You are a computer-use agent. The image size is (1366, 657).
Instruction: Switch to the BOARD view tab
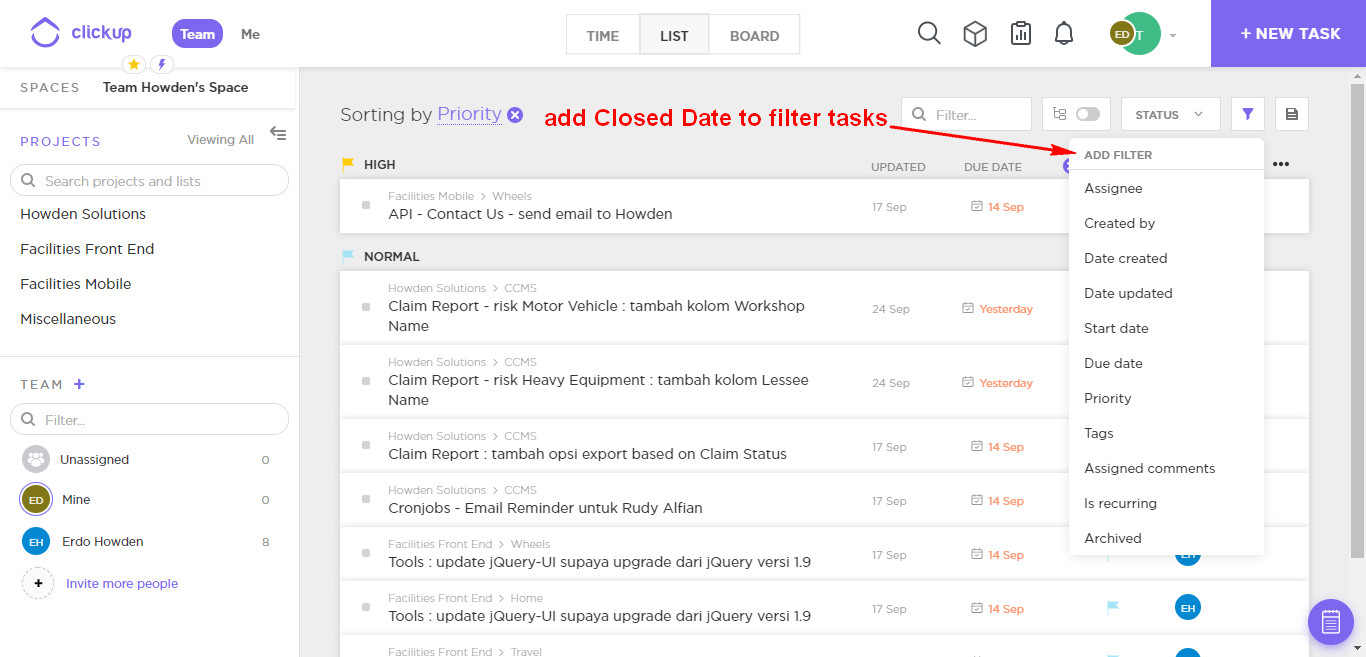pos(754,35)
